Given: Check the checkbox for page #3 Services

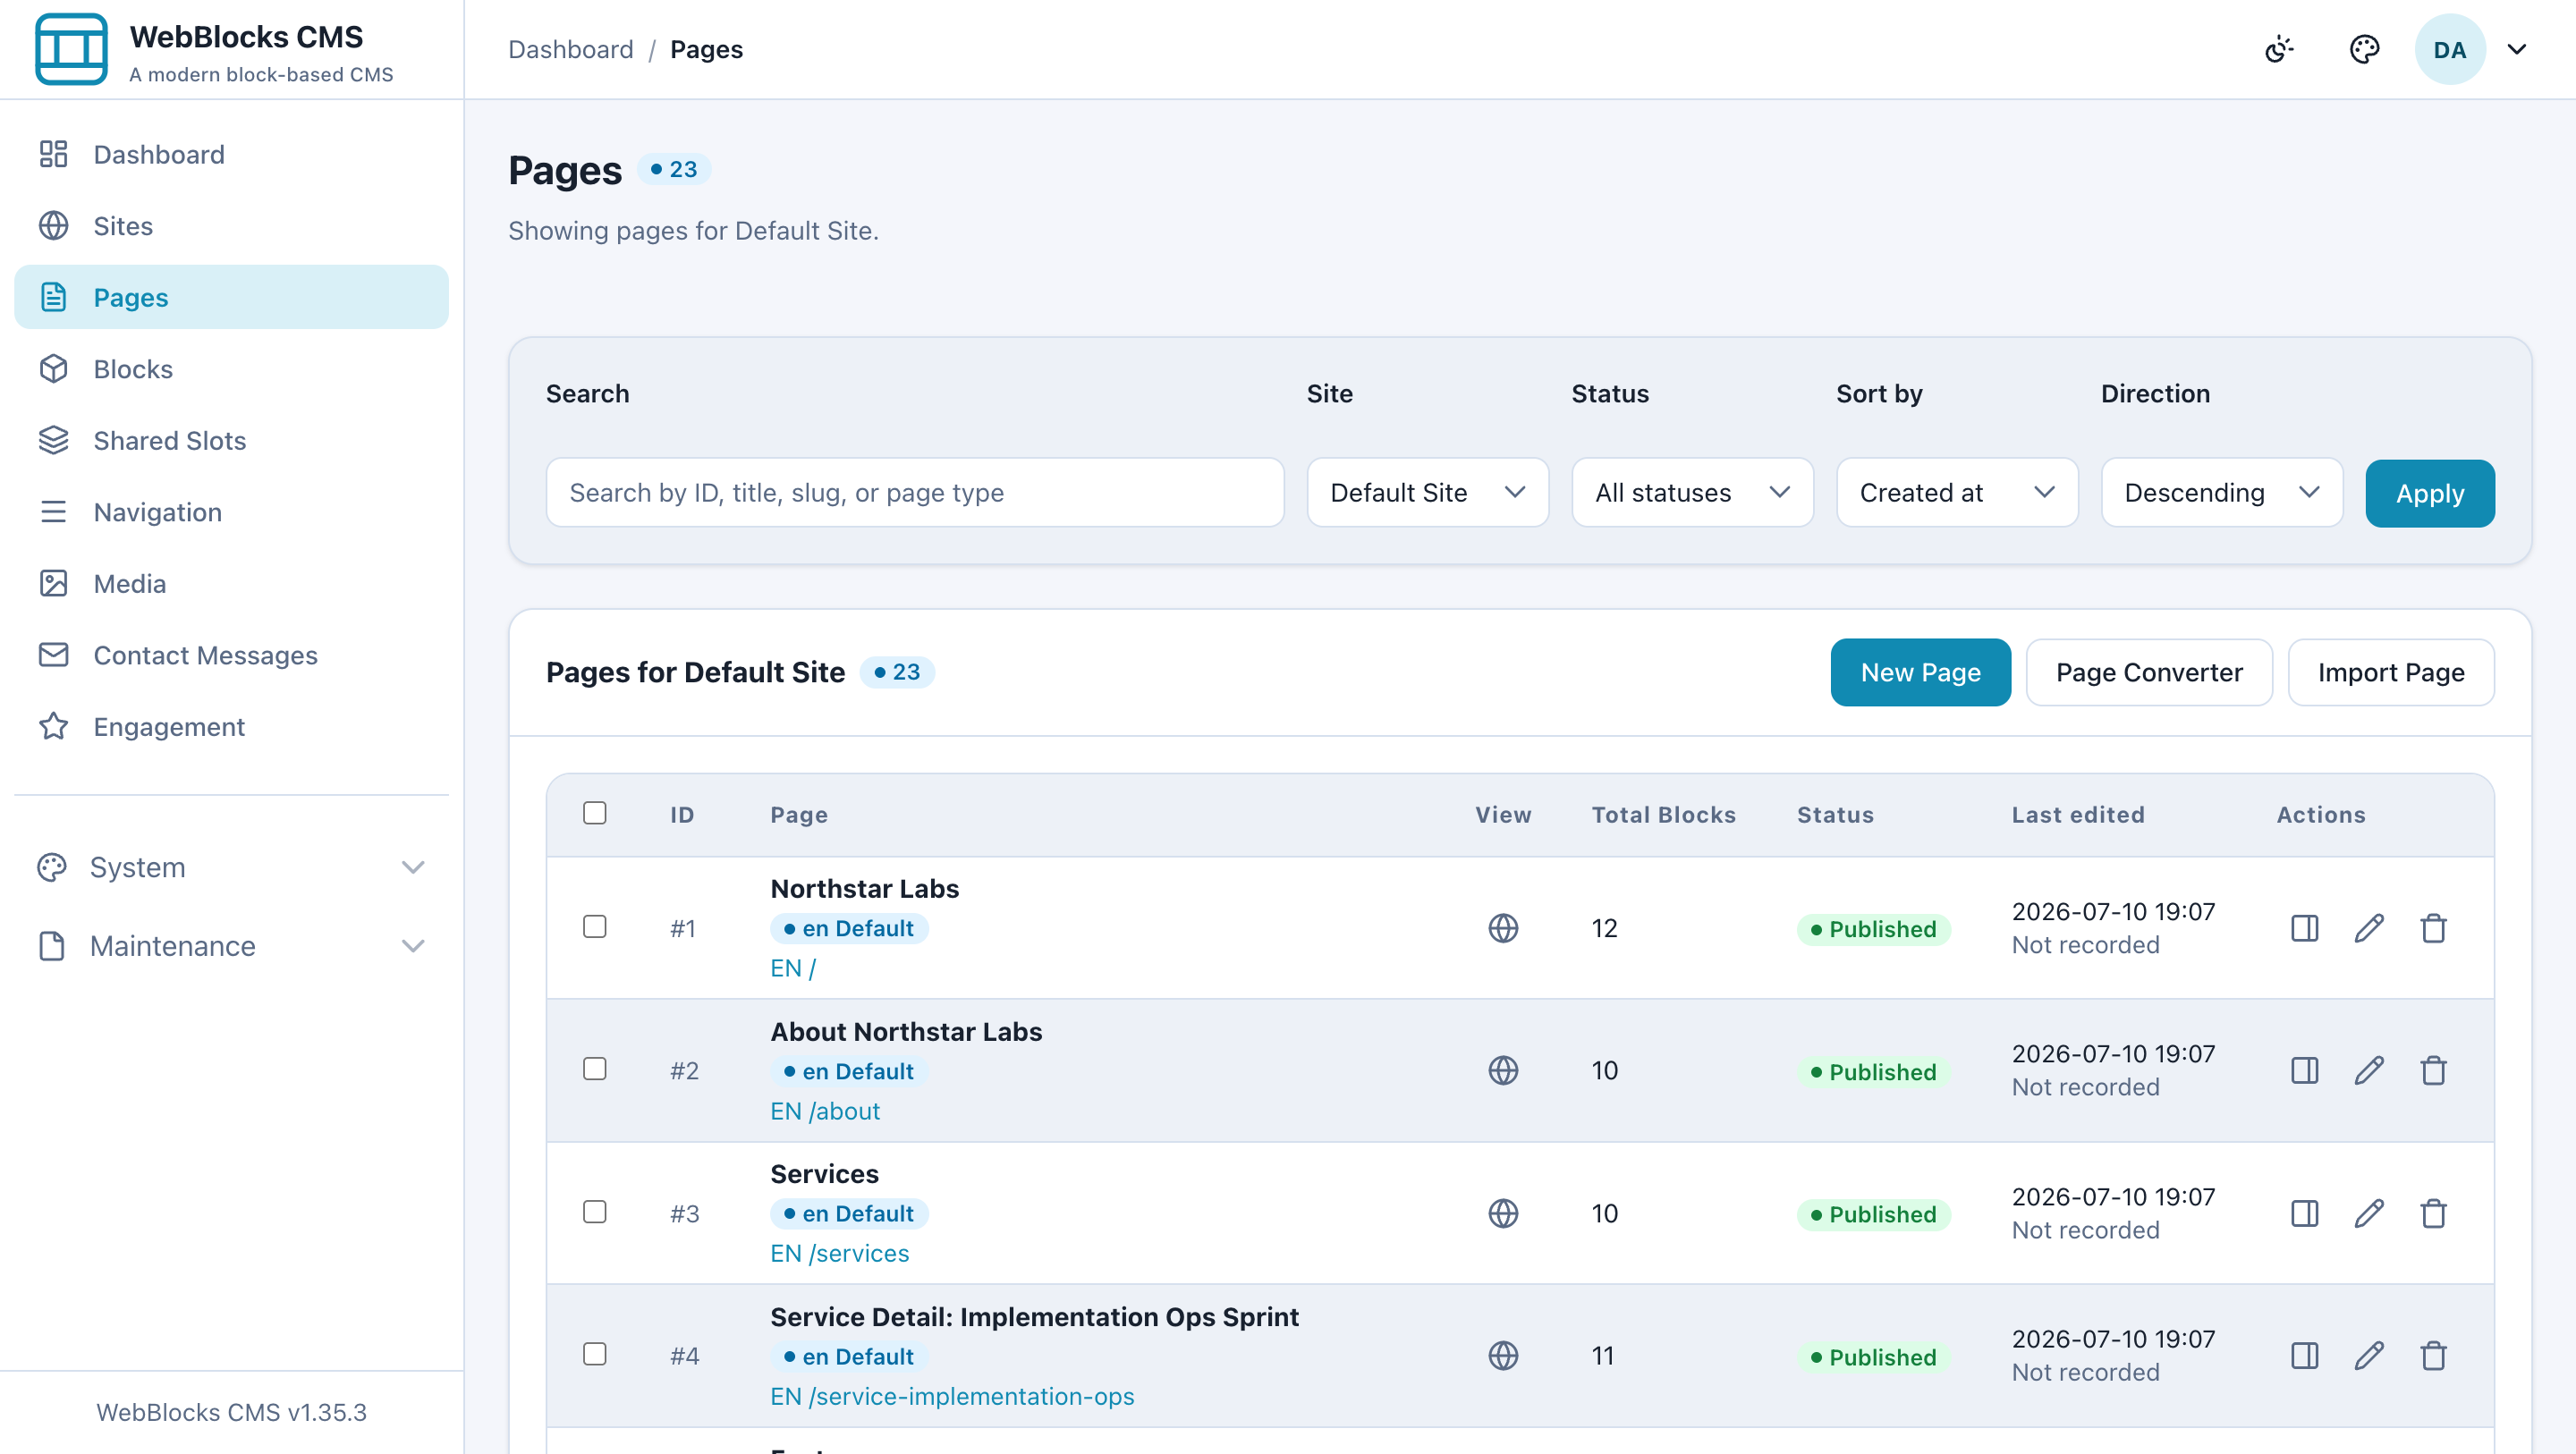Looking at the screenshot, I should click(595, 1212).
